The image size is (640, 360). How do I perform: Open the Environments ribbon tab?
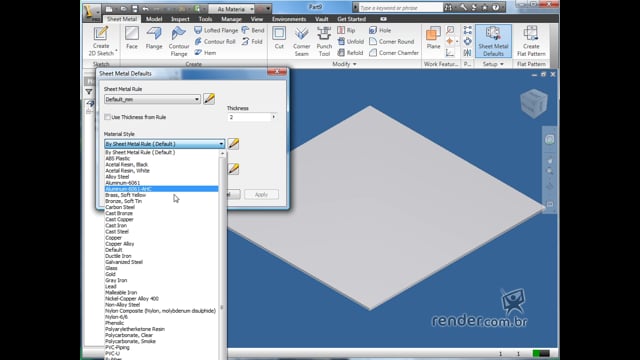coord(289,19)
